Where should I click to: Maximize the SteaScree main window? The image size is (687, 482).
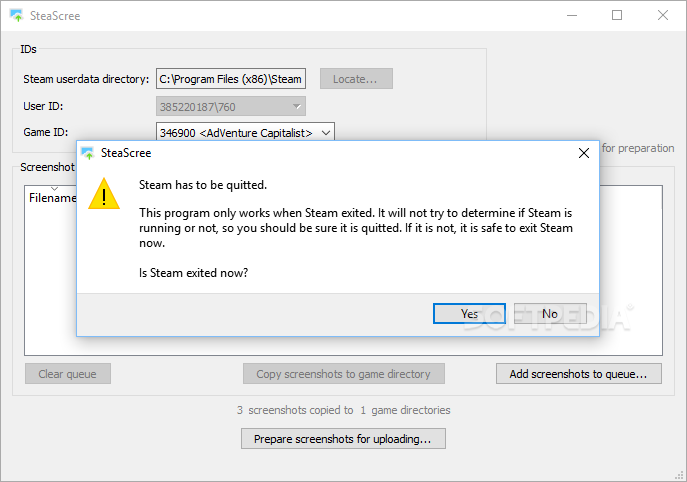[617, 15]
